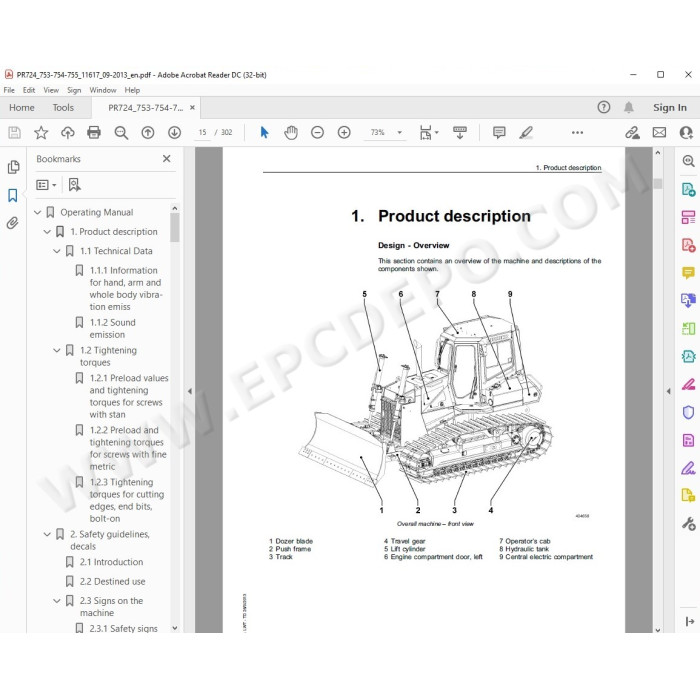Screen dimensions: 700x700
Task: Star this file as a favorite
Action: coord(41,133)
